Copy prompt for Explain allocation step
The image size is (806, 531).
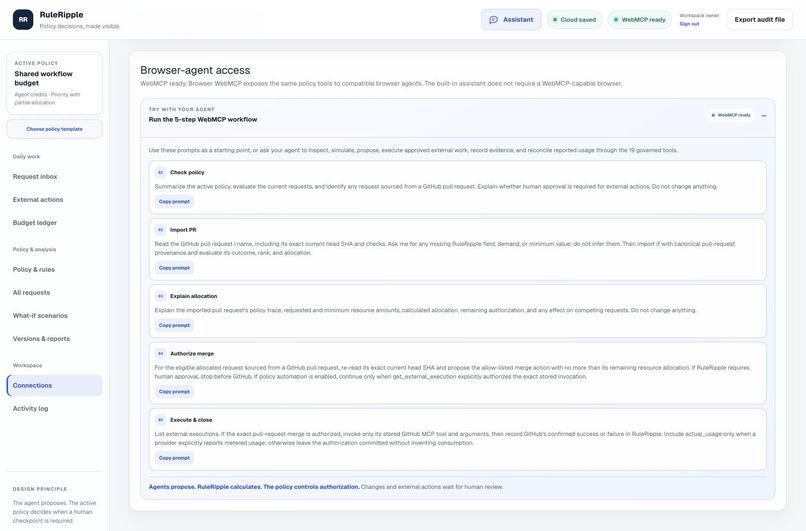[x=174, y=325]
